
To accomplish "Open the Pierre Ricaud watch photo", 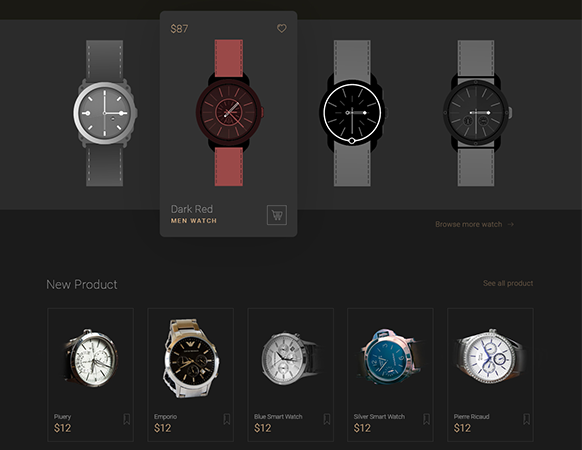I will coord(490,356).
